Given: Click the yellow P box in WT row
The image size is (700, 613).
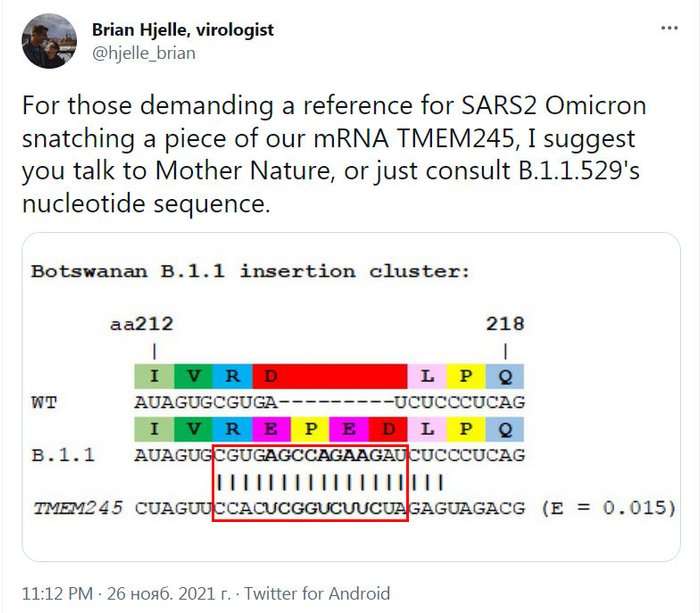Looking at the screenshot, I should coord(466,376).
